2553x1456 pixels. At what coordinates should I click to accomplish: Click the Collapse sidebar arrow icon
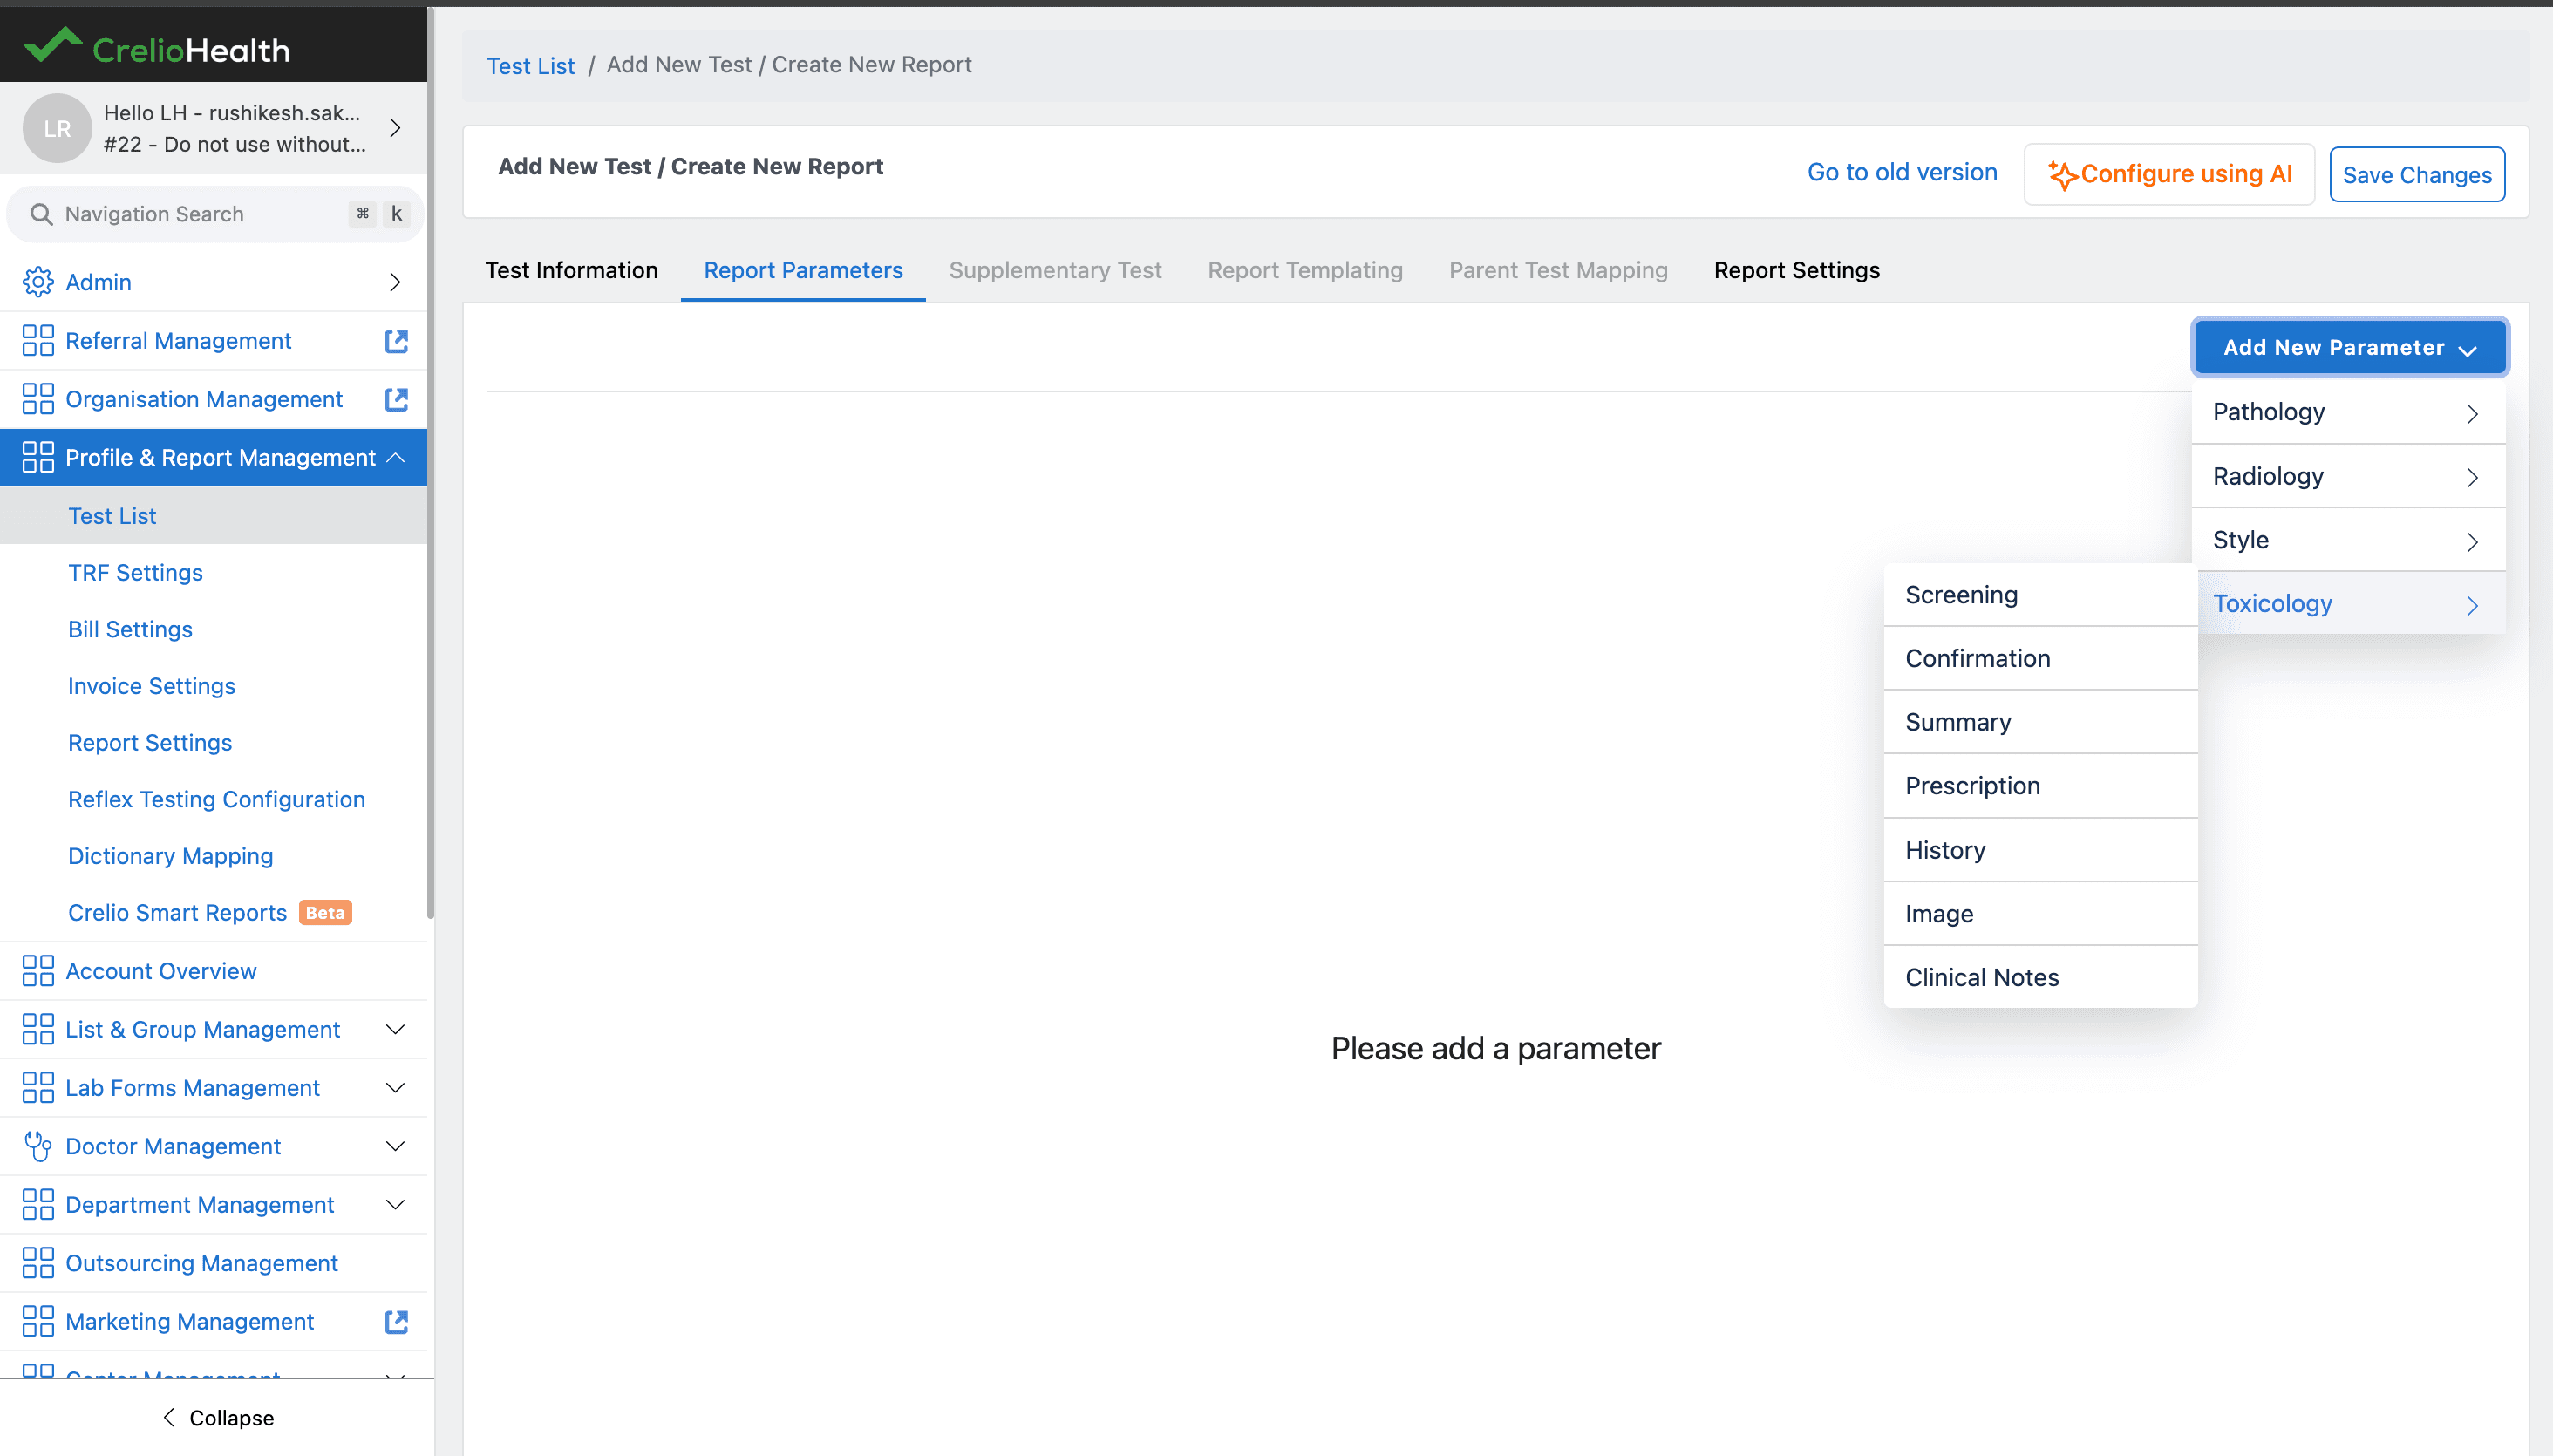click(x=168, y=1417)
